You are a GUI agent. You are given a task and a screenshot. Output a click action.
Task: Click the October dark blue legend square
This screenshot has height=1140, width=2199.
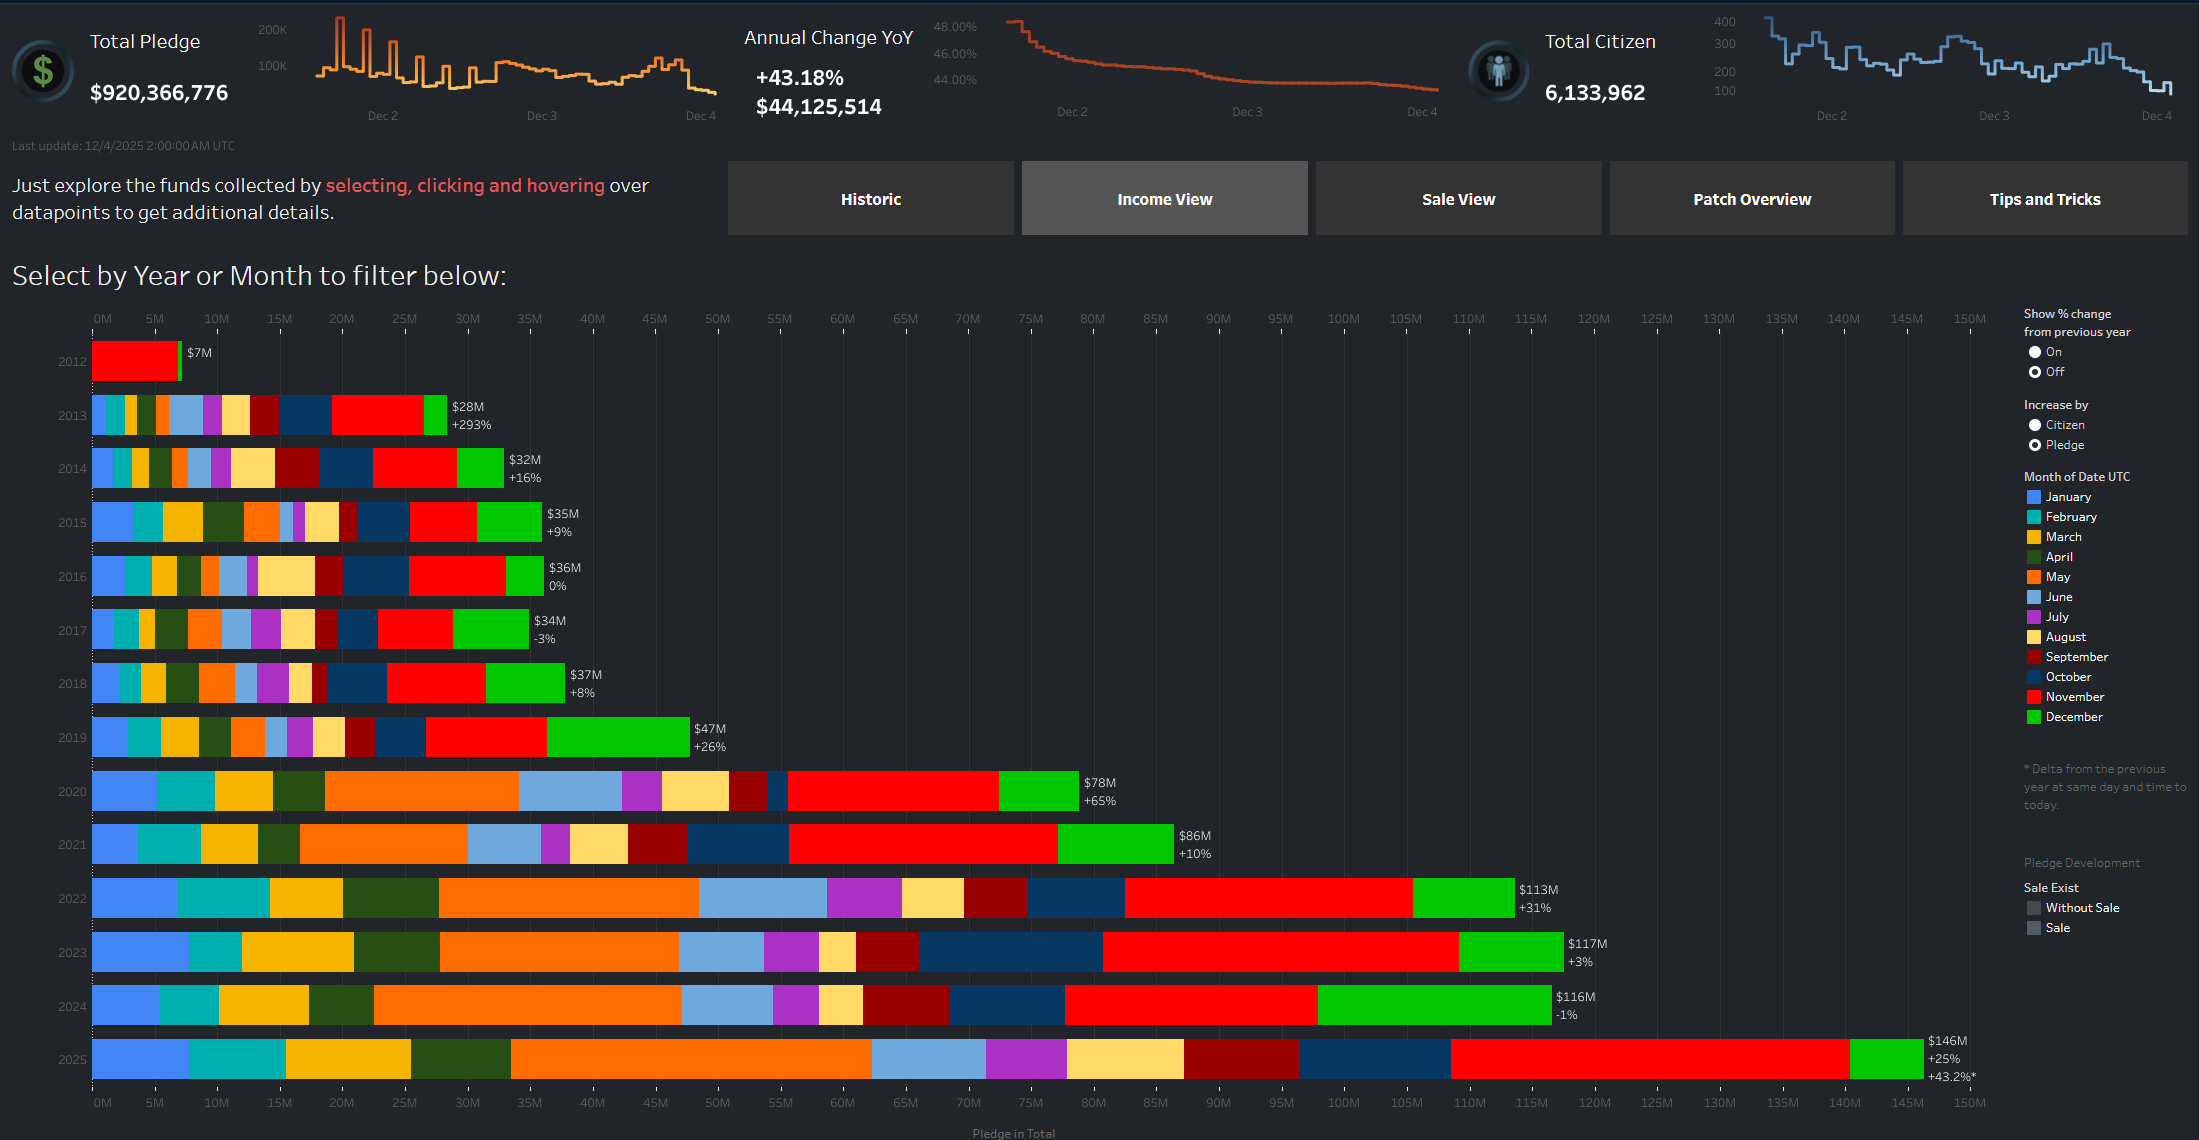point(2033,677)
